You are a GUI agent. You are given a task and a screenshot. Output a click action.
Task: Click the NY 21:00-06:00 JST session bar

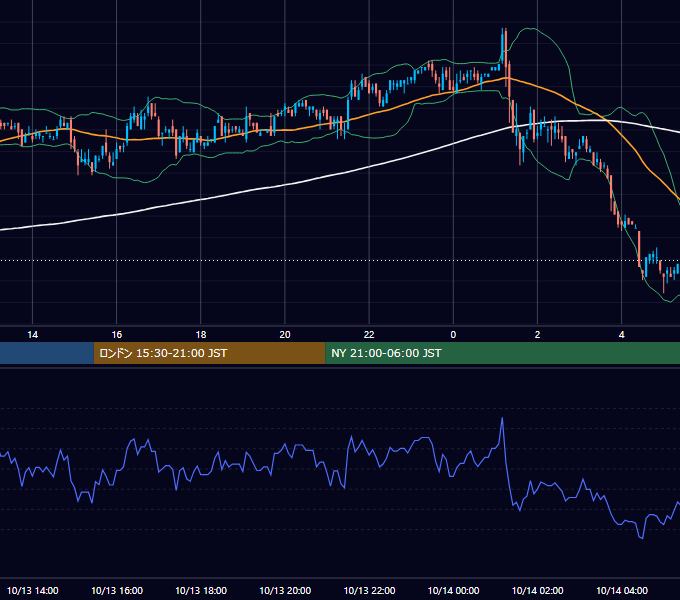tap(503, 353)
